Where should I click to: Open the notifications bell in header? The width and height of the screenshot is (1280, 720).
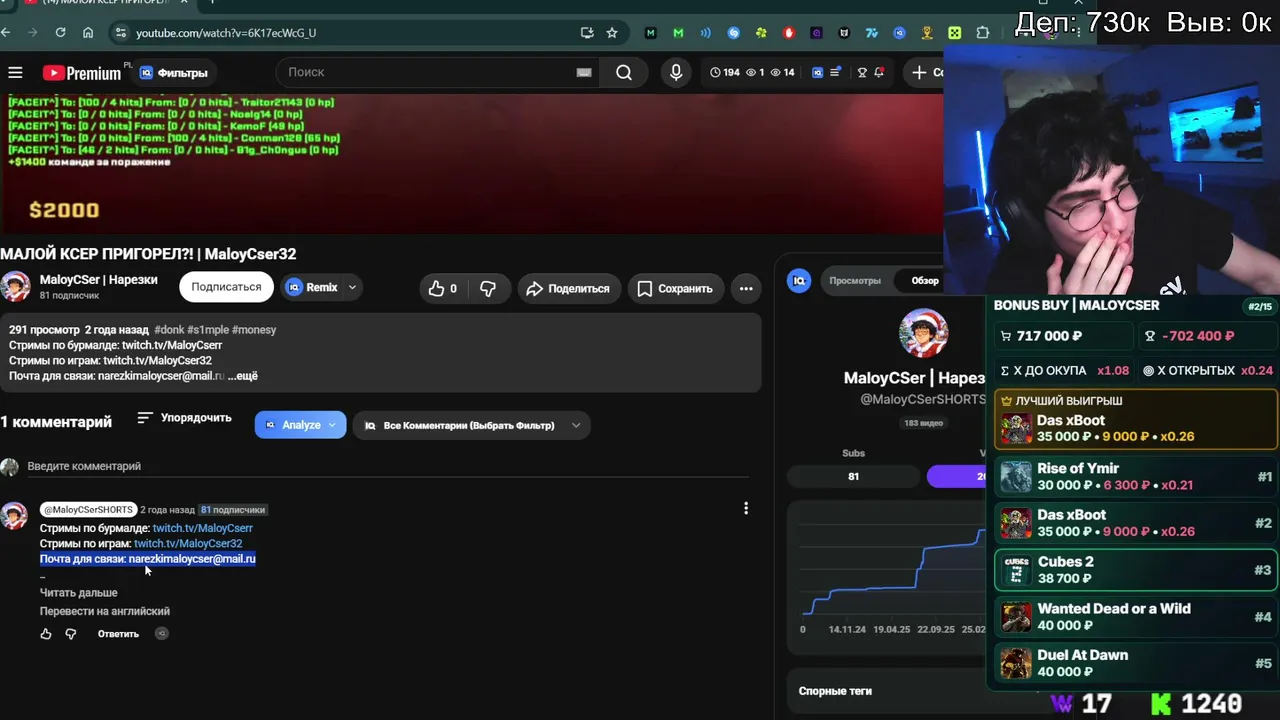coord(879,72)
